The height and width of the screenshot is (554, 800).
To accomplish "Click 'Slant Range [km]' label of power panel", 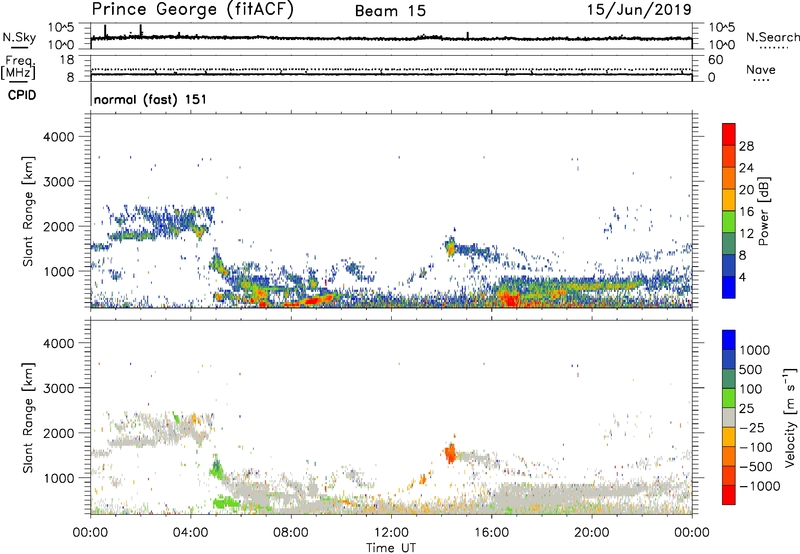I will (x=28, y=211).
